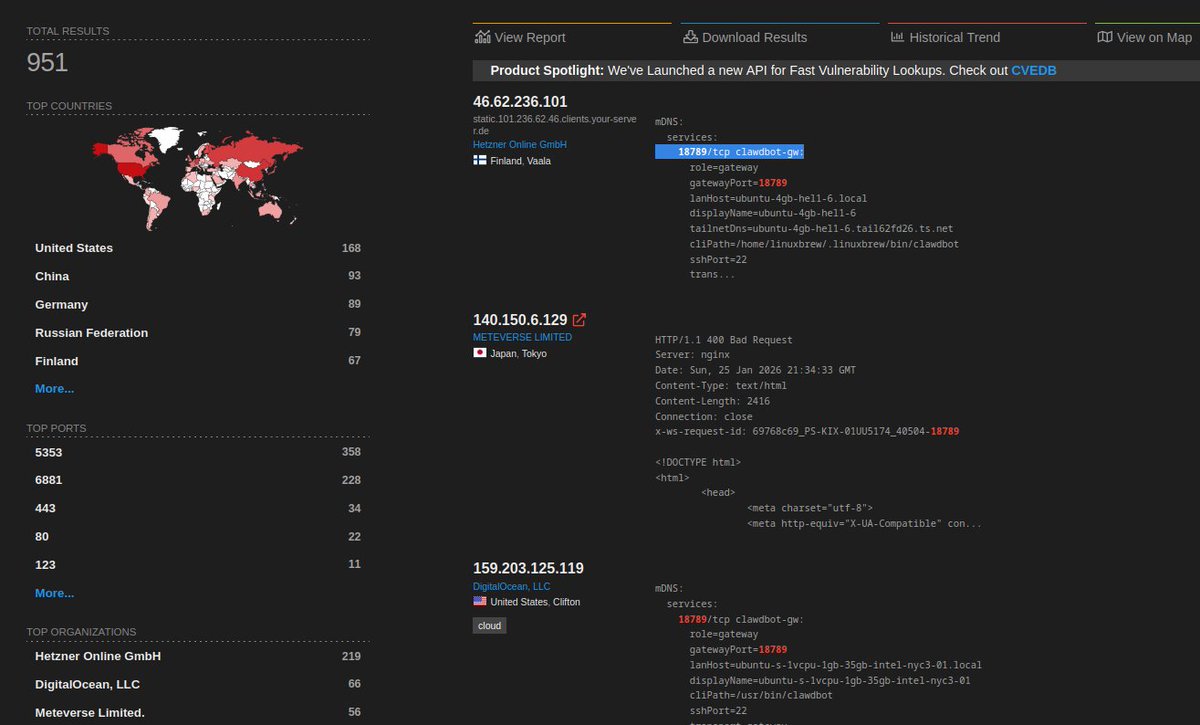Click the x-ws-request-id header line
The height and width of the screenshot is (725, 1200).
click(807, 431)
